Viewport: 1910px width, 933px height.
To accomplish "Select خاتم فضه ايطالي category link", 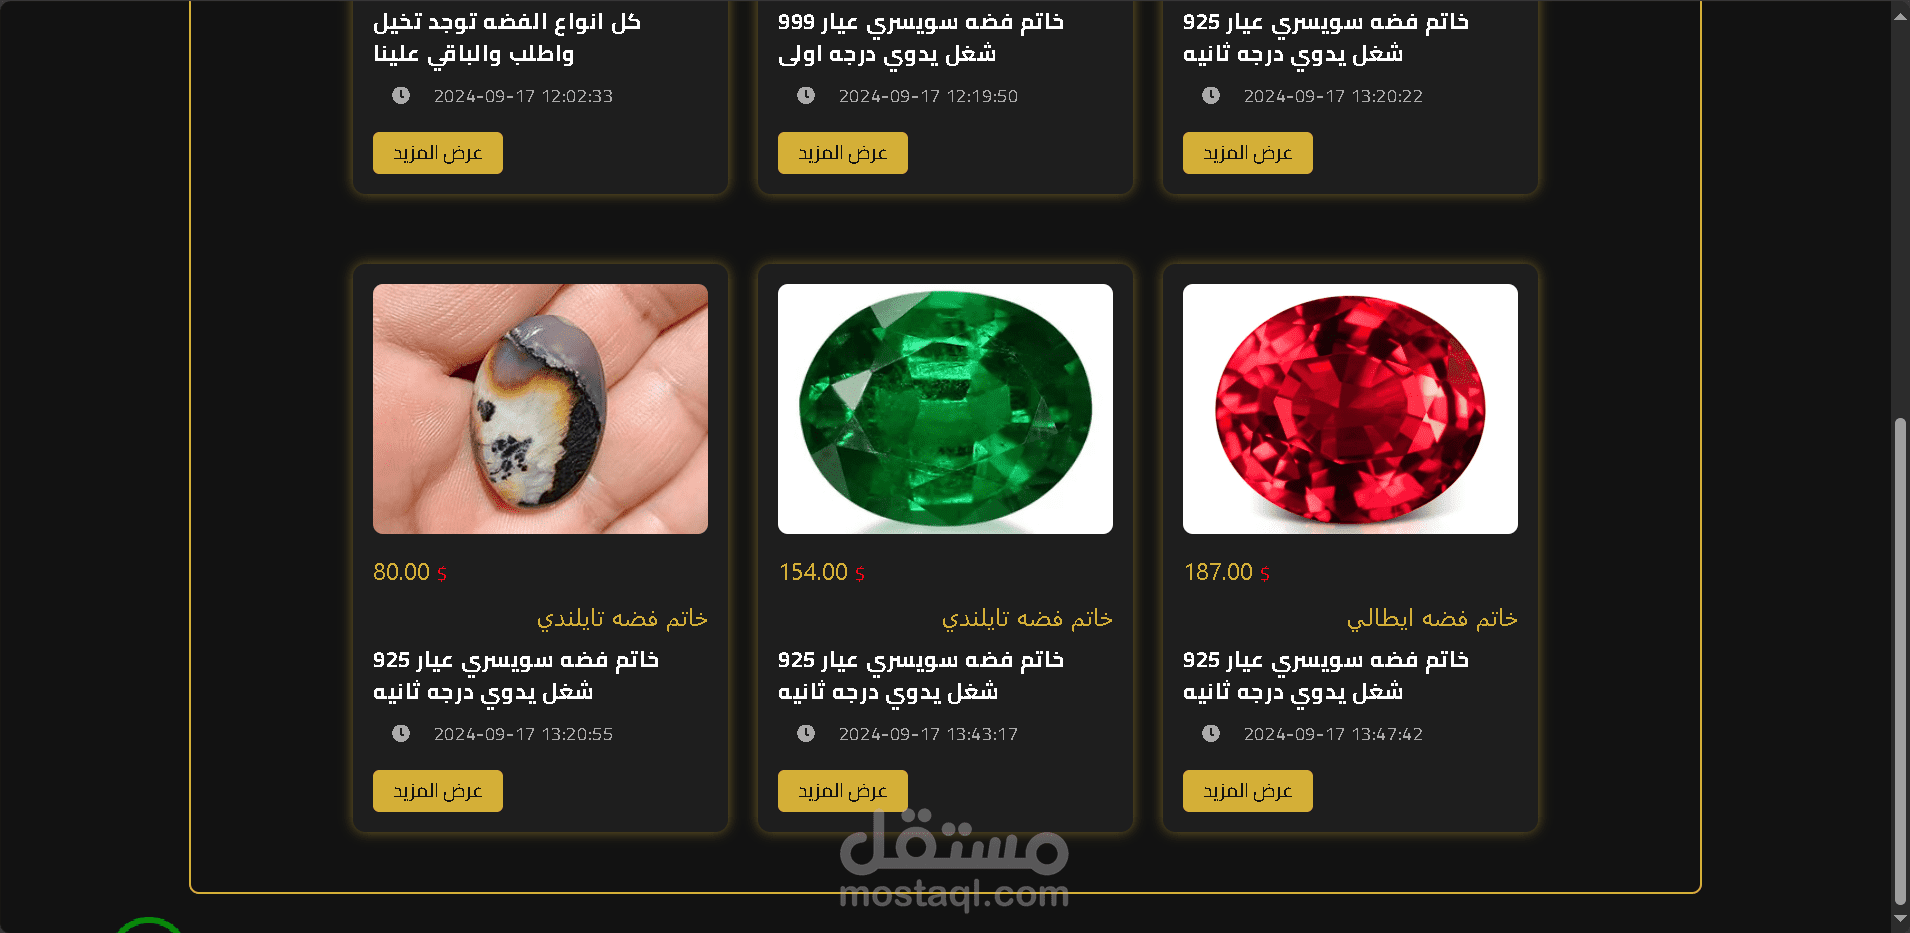I will [1432, 619].
